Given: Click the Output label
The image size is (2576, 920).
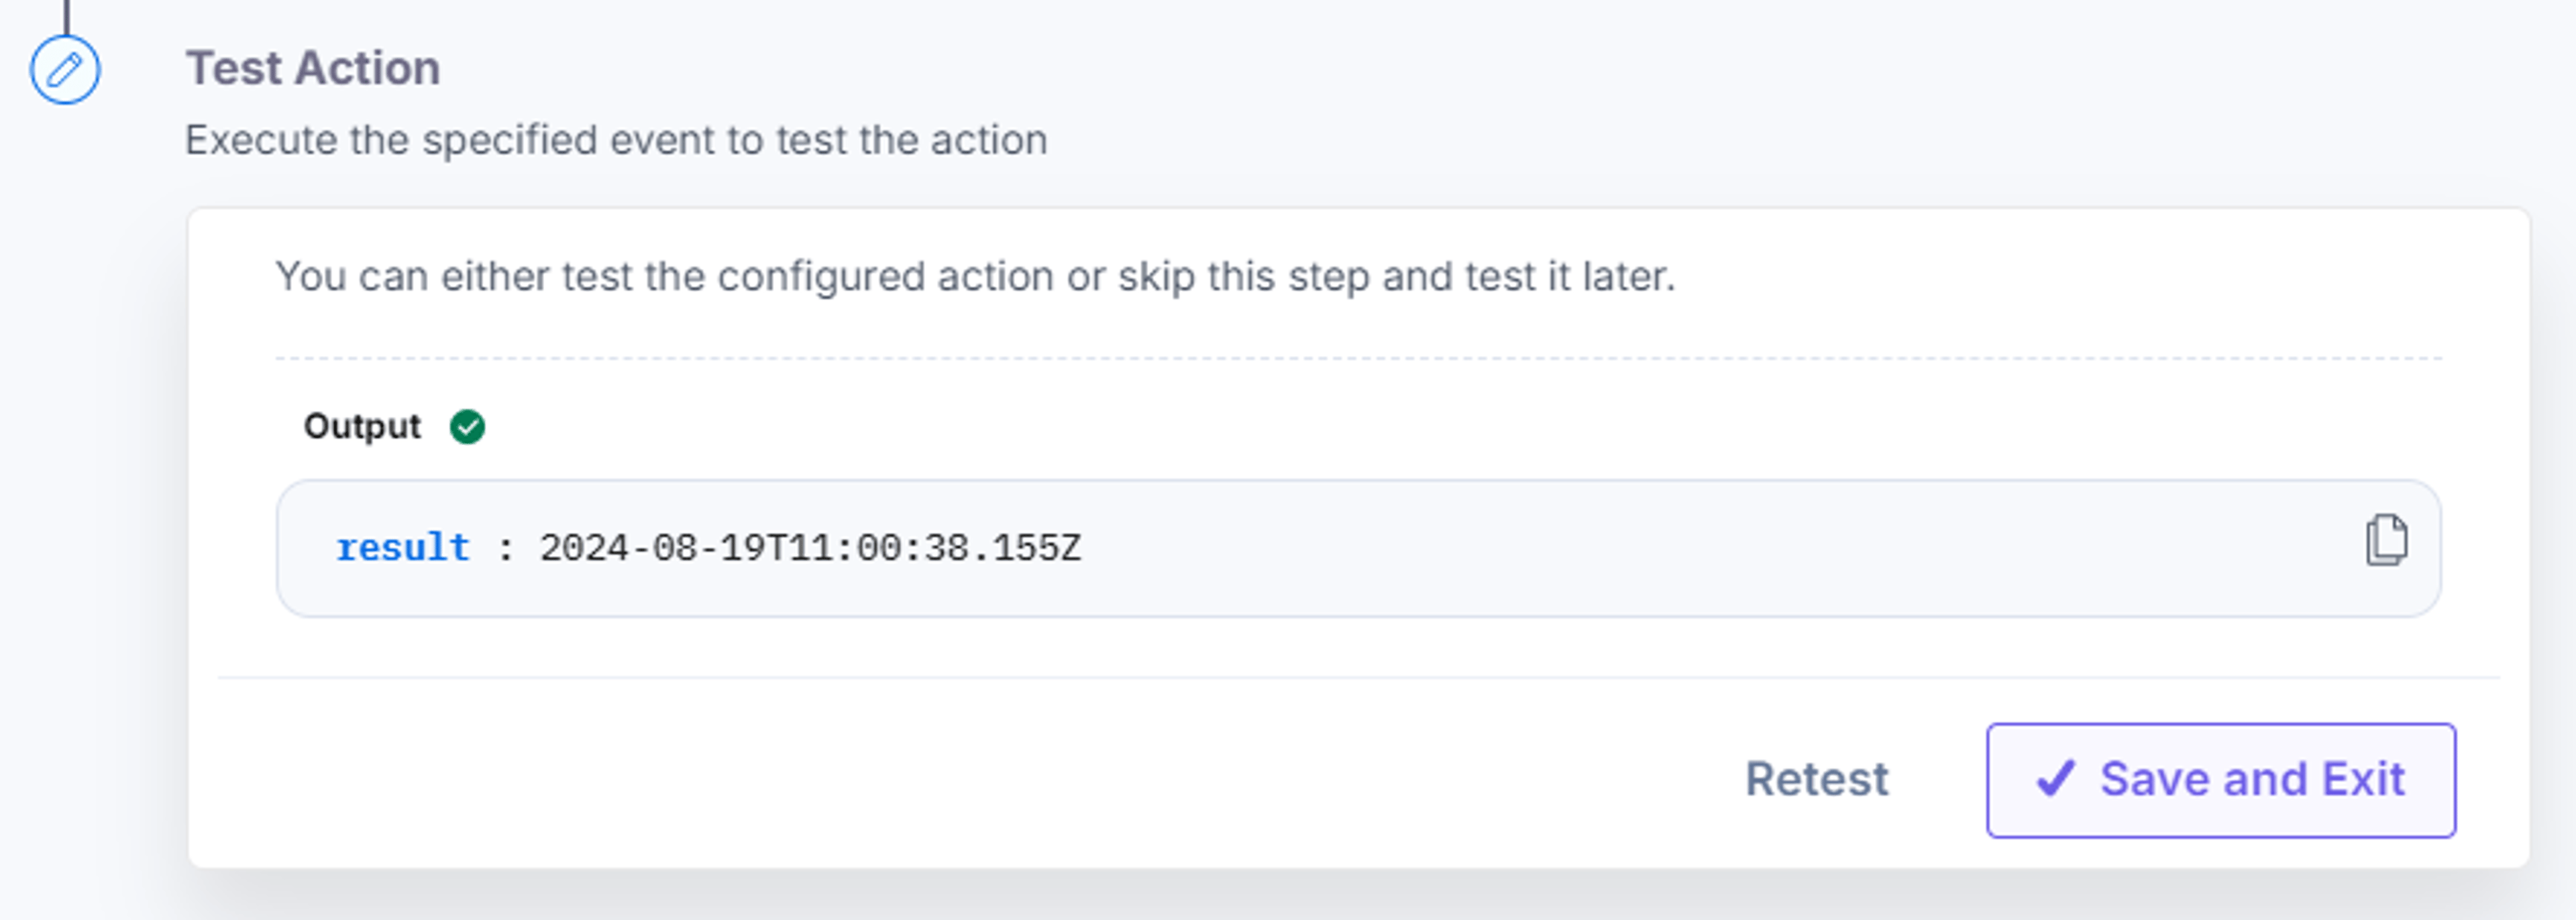Looking at the screenshot, I should pyautogui.click(x=362, y=426).
